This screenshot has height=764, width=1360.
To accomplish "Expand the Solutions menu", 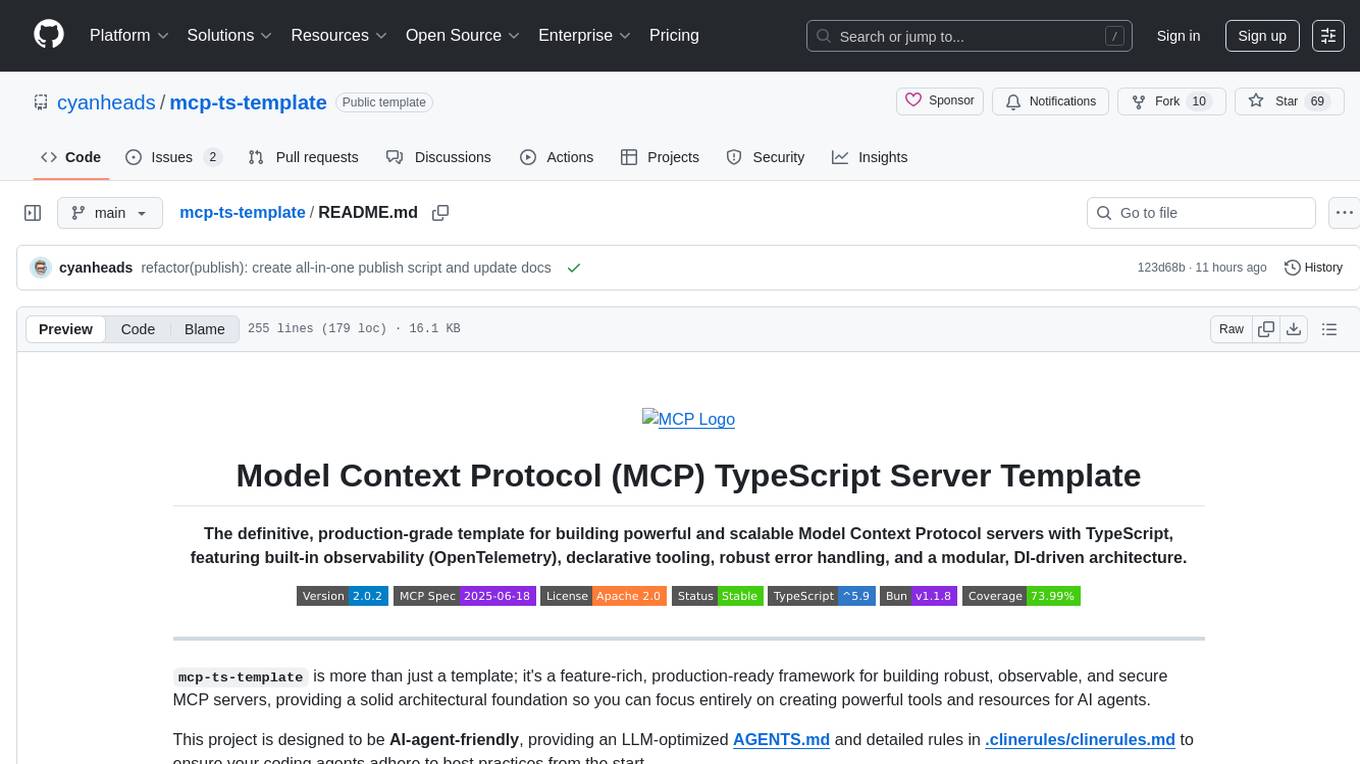I will pyautogui.click(x=230, y=35).
